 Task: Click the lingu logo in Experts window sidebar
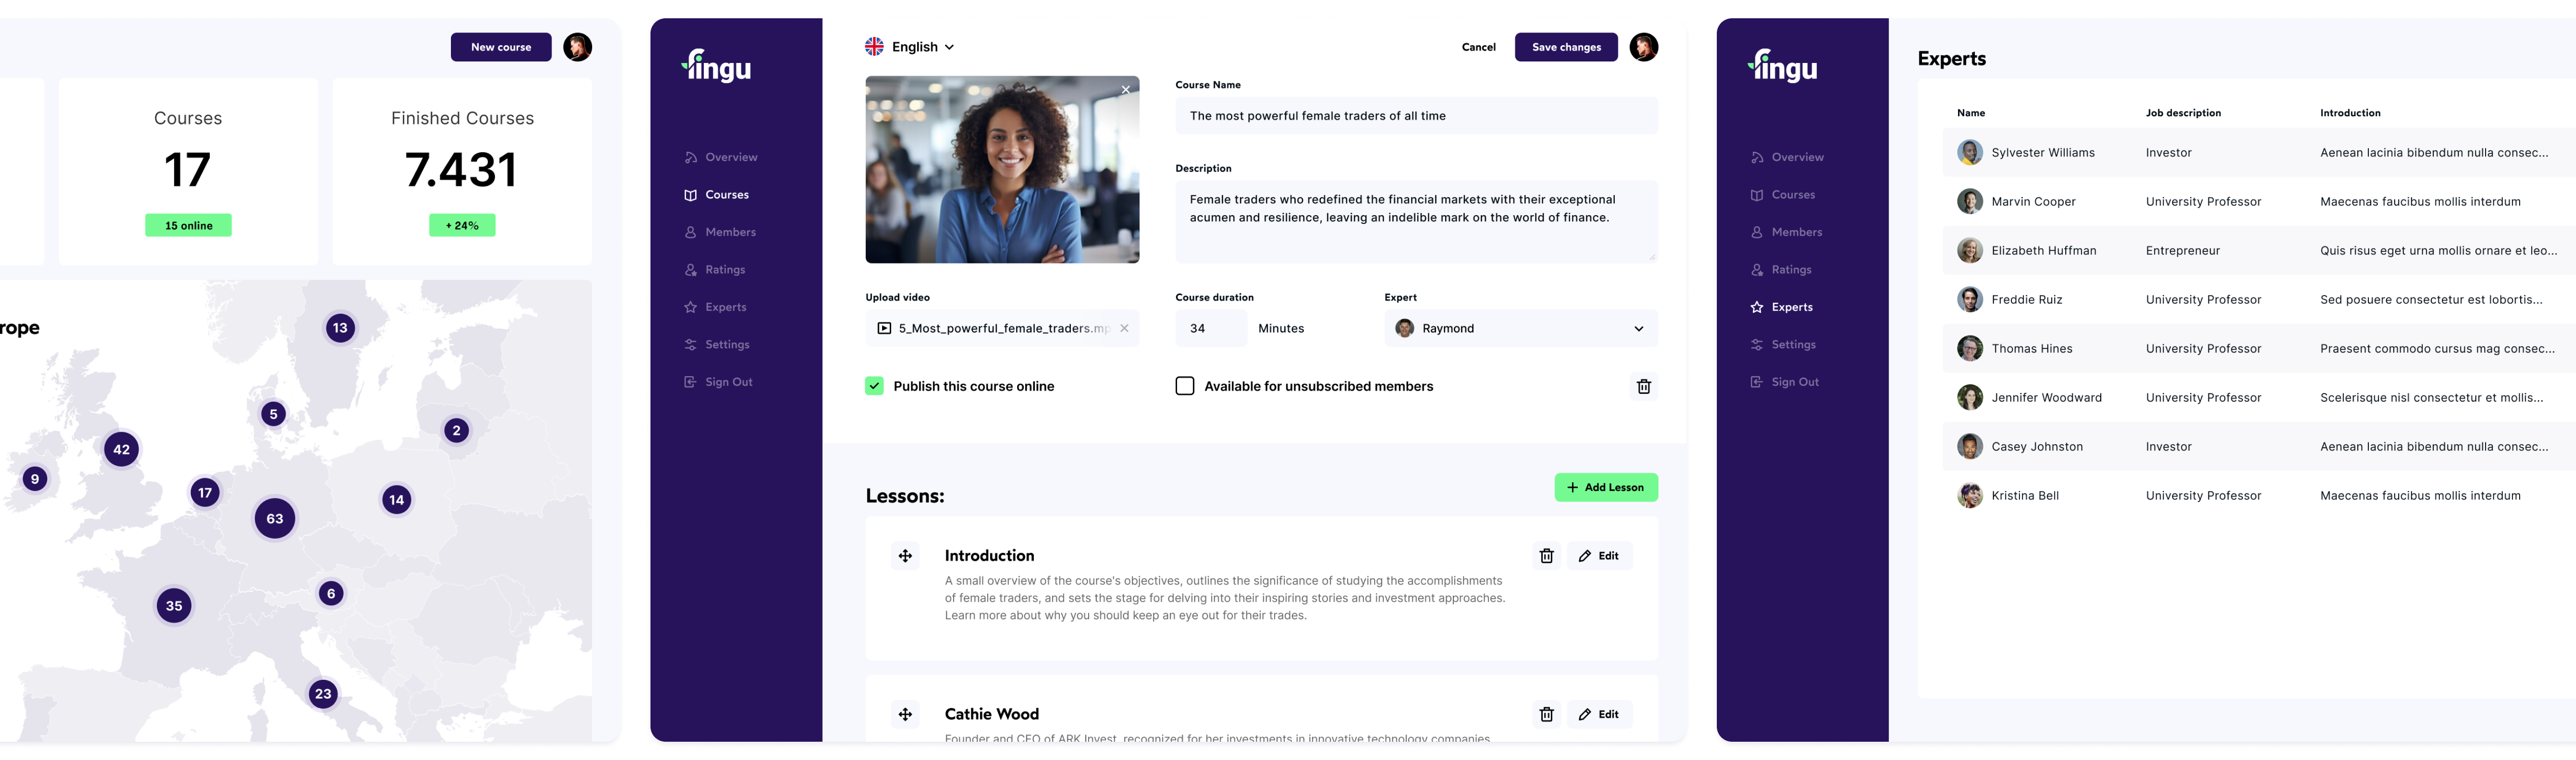click(1783, 66)
